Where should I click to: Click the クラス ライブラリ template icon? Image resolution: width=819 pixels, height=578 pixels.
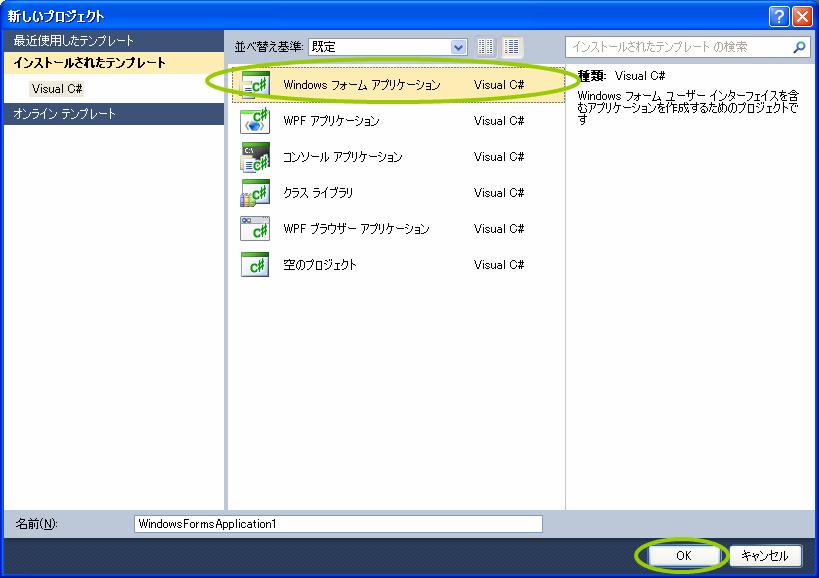pyautogui.click(x=255, y=193)
